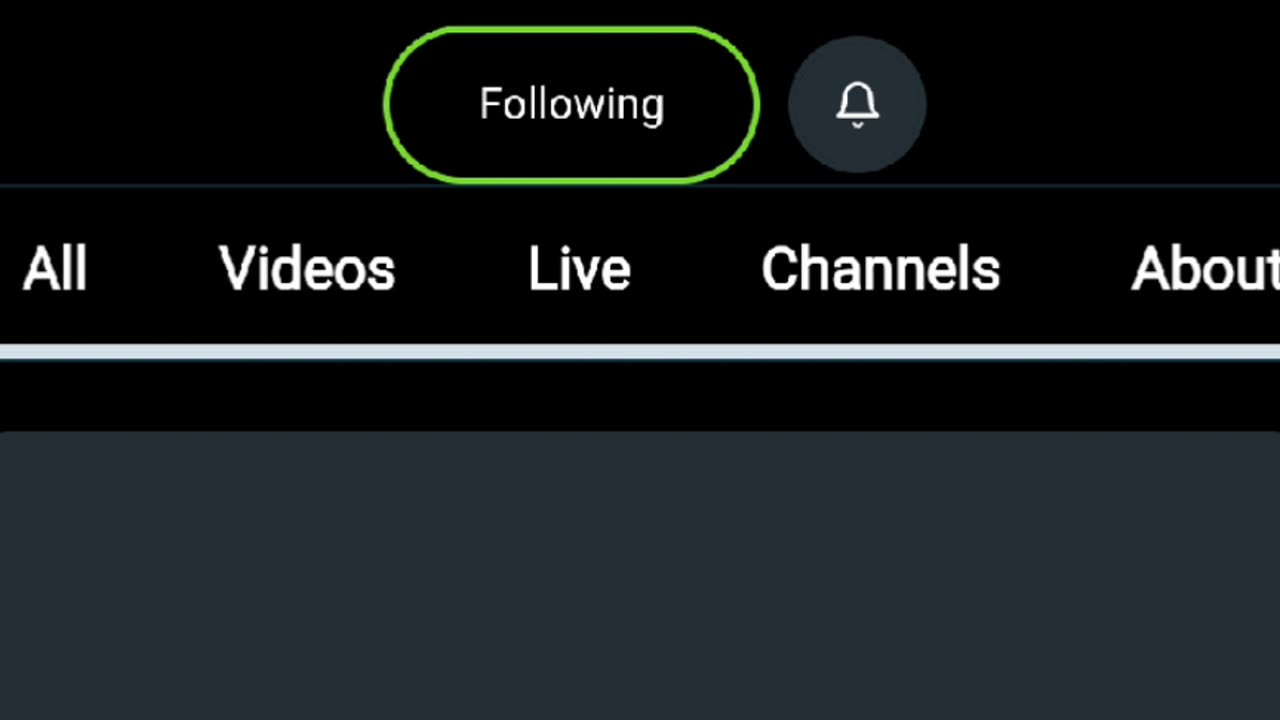Browse the Channels section
This screenshot has width=1280, height=720.
pos(880,269)
